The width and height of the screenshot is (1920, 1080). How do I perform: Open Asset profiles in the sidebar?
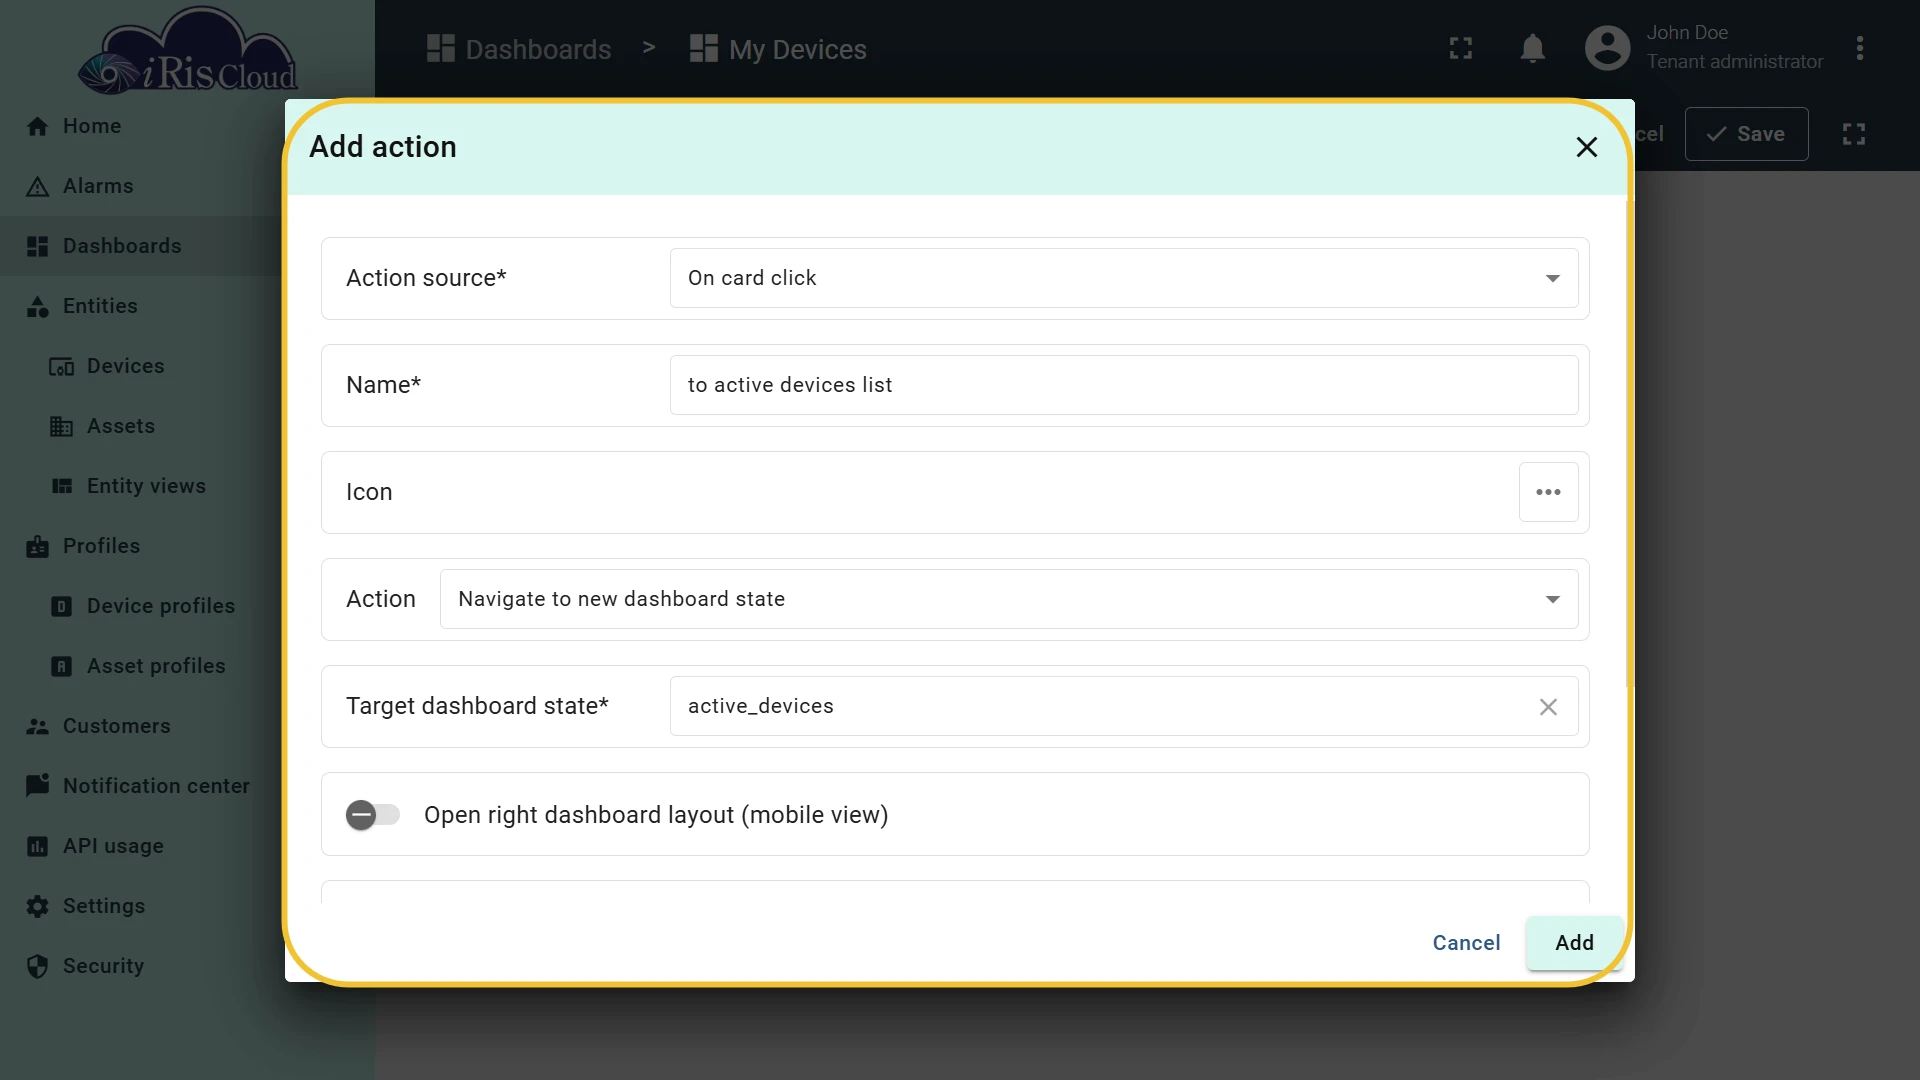(x=140, y=666)
